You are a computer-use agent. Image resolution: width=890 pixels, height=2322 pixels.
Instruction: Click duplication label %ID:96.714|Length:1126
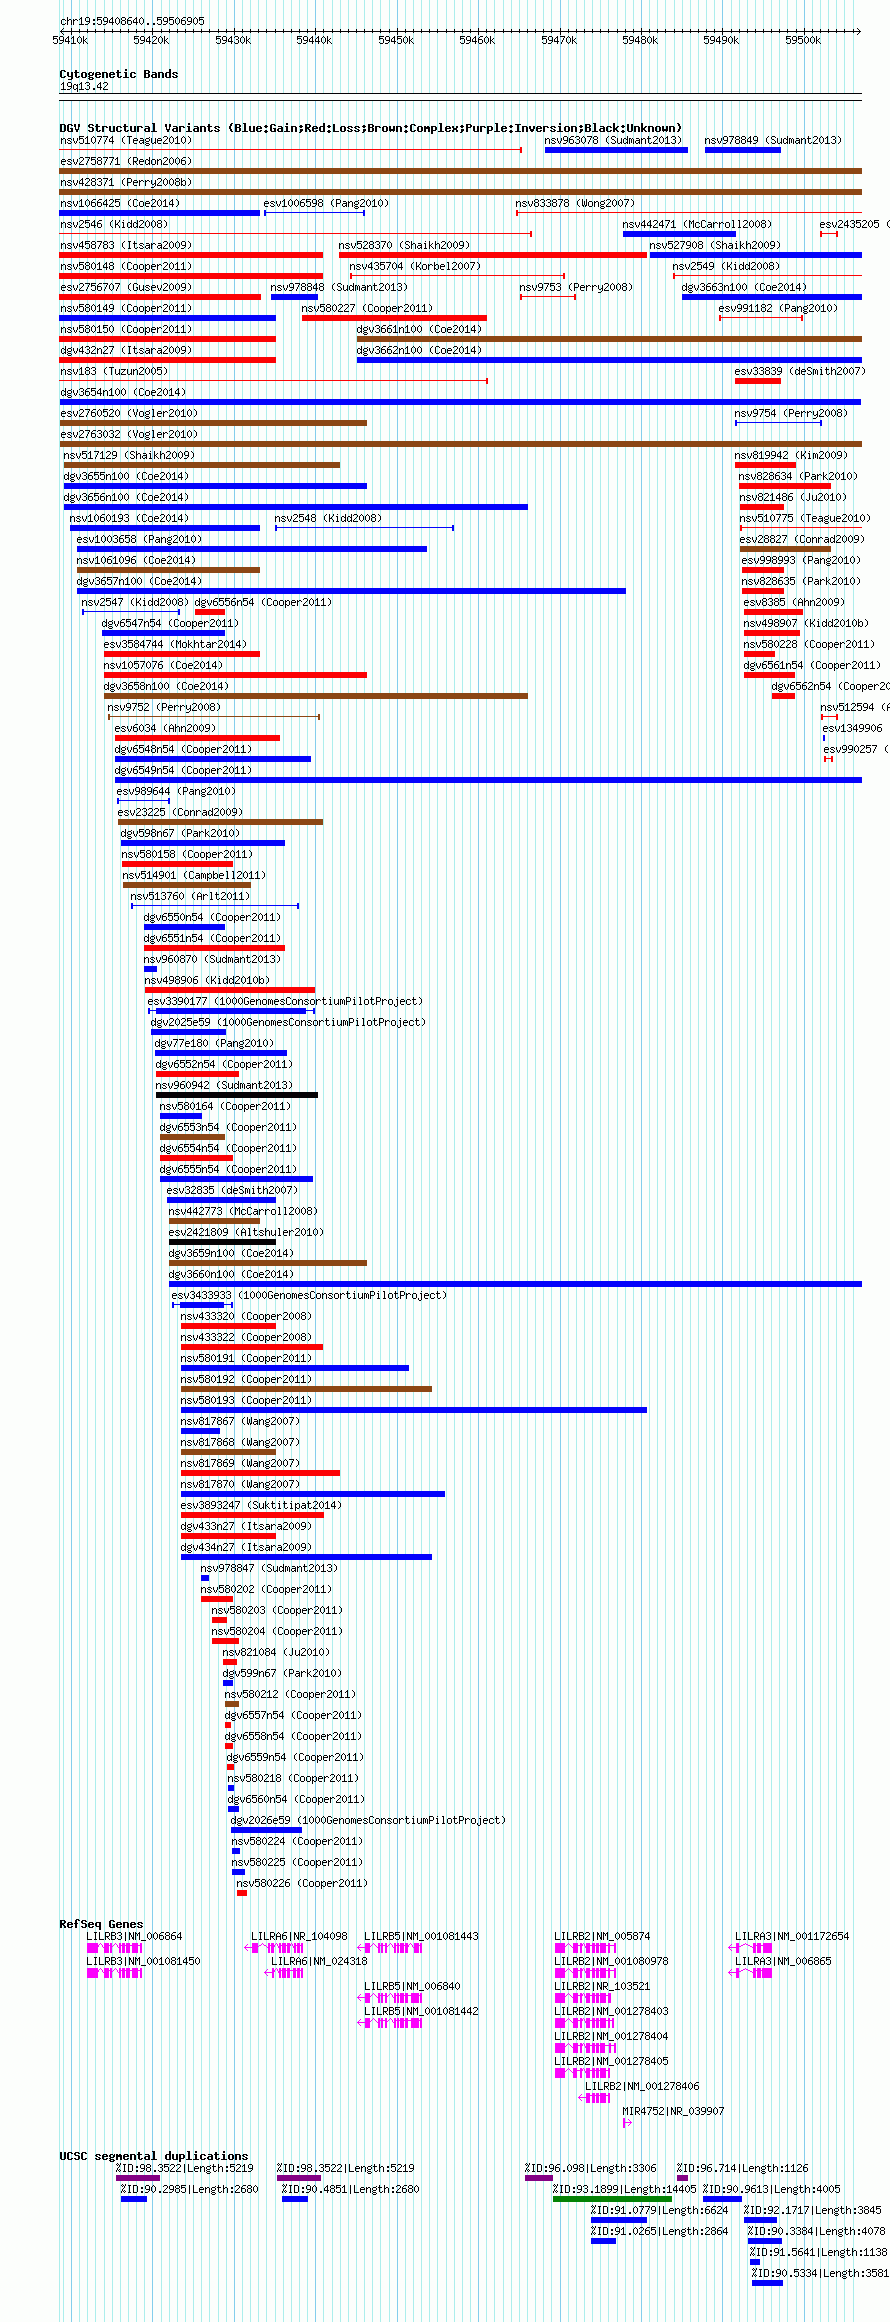pos(743,2169)
